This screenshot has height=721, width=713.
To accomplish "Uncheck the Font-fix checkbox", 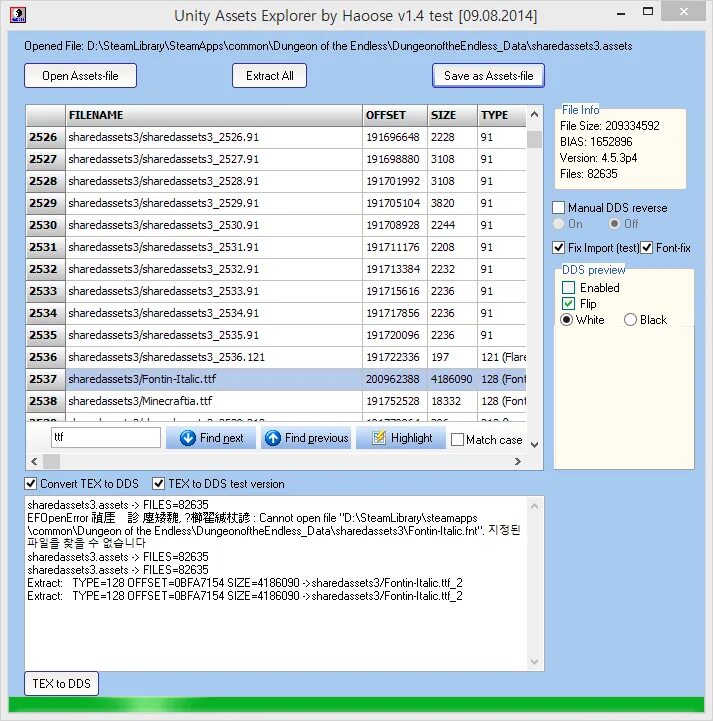I will pyautogui.click(x=647, y=248).
